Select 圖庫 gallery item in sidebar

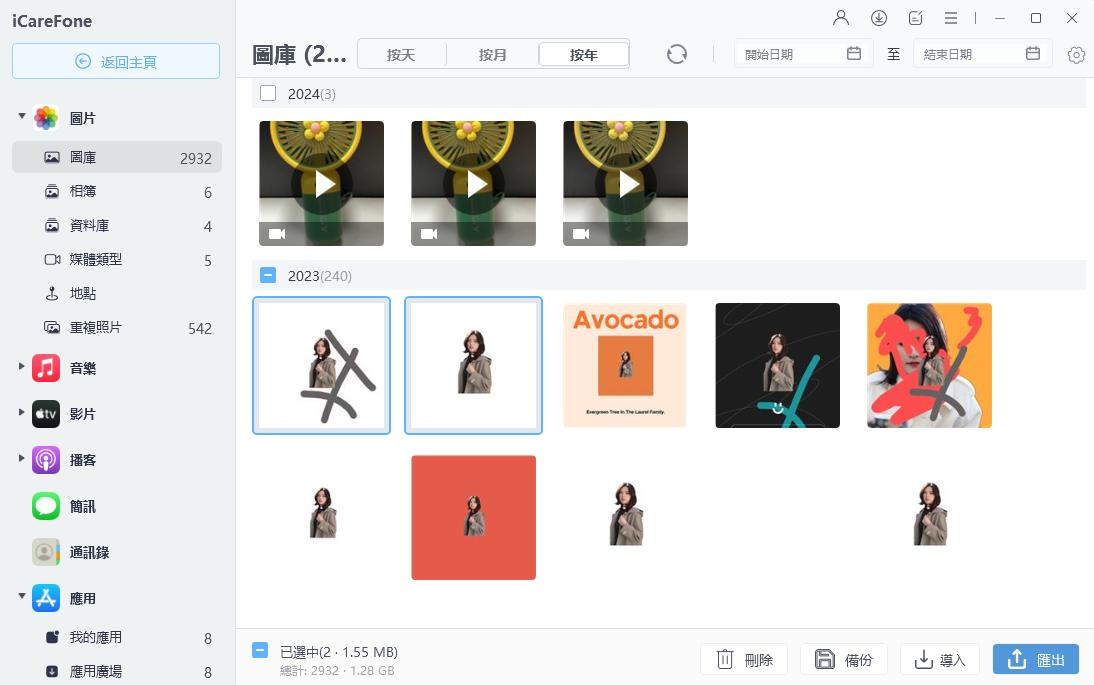click(x=117, y=158)
